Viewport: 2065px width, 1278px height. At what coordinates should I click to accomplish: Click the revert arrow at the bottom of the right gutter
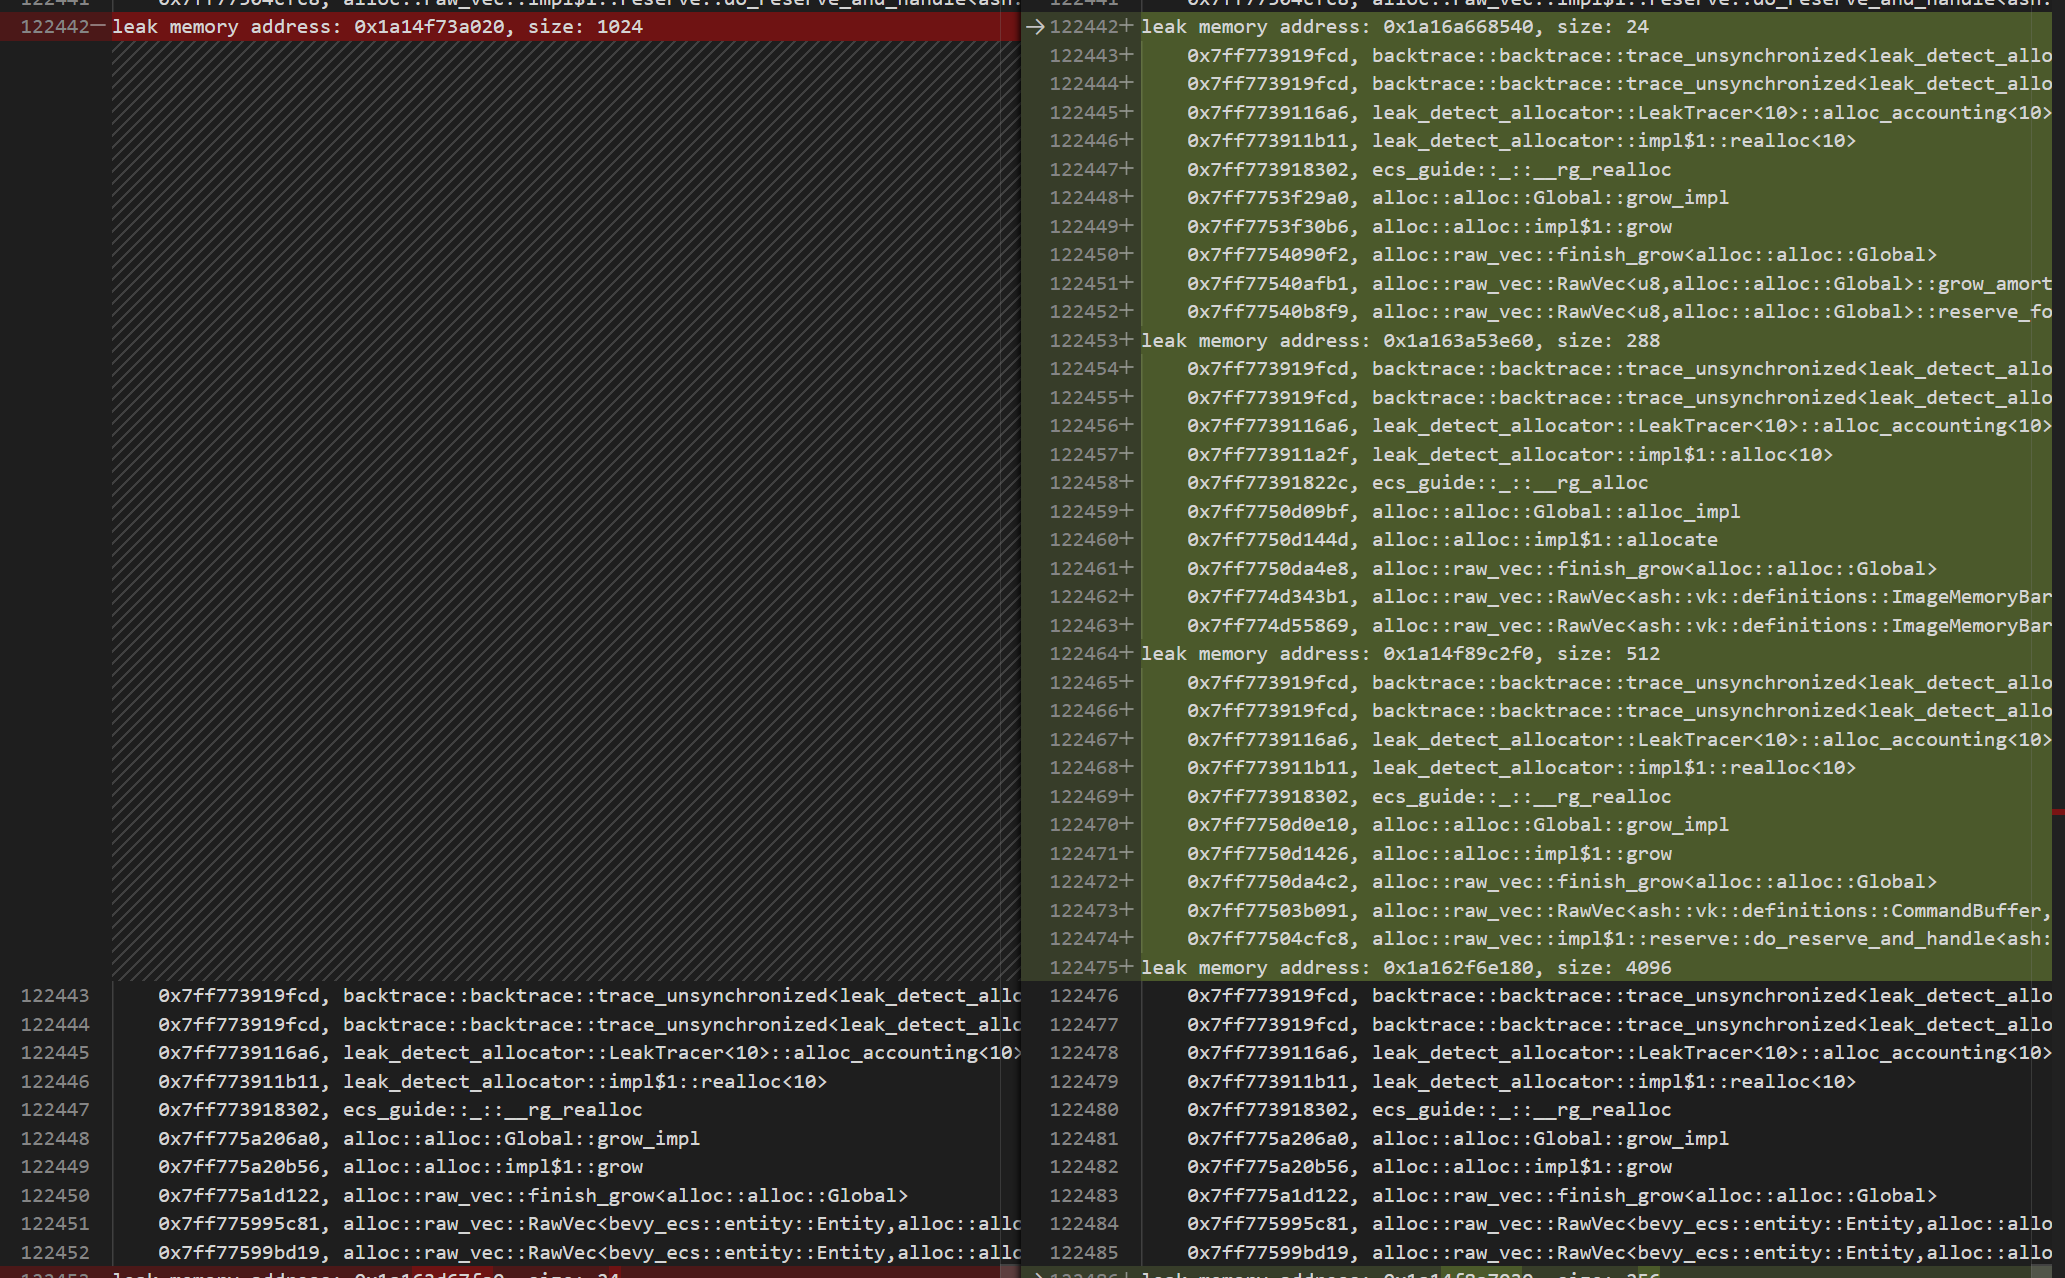click(x=1035, y=1274)
